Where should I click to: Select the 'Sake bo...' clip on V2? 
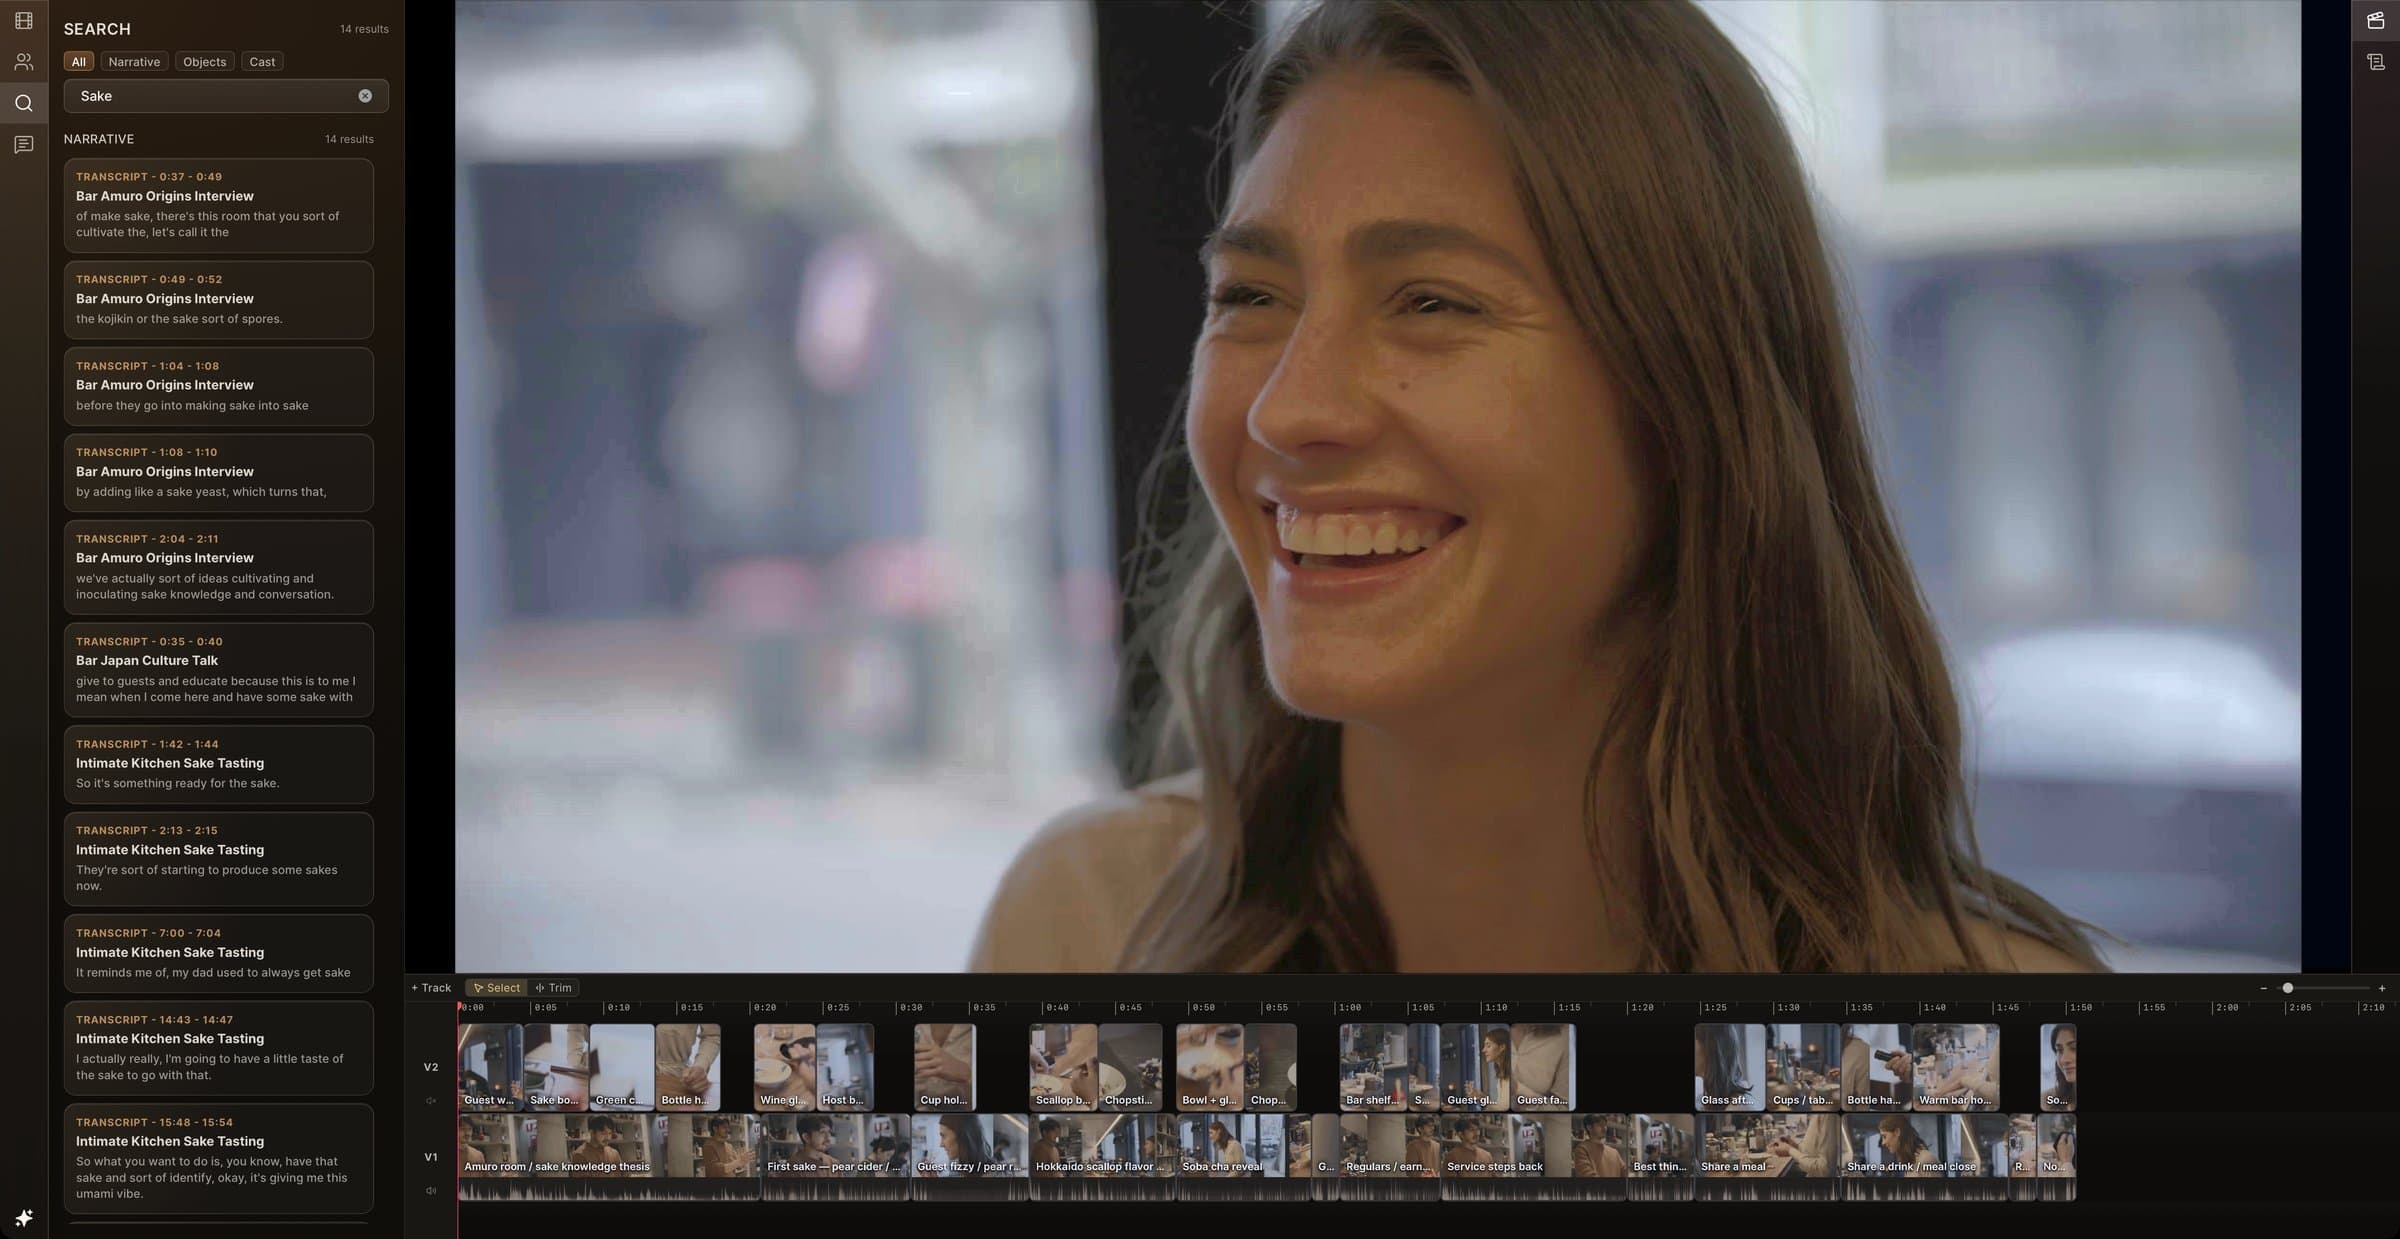[556, 1066]
